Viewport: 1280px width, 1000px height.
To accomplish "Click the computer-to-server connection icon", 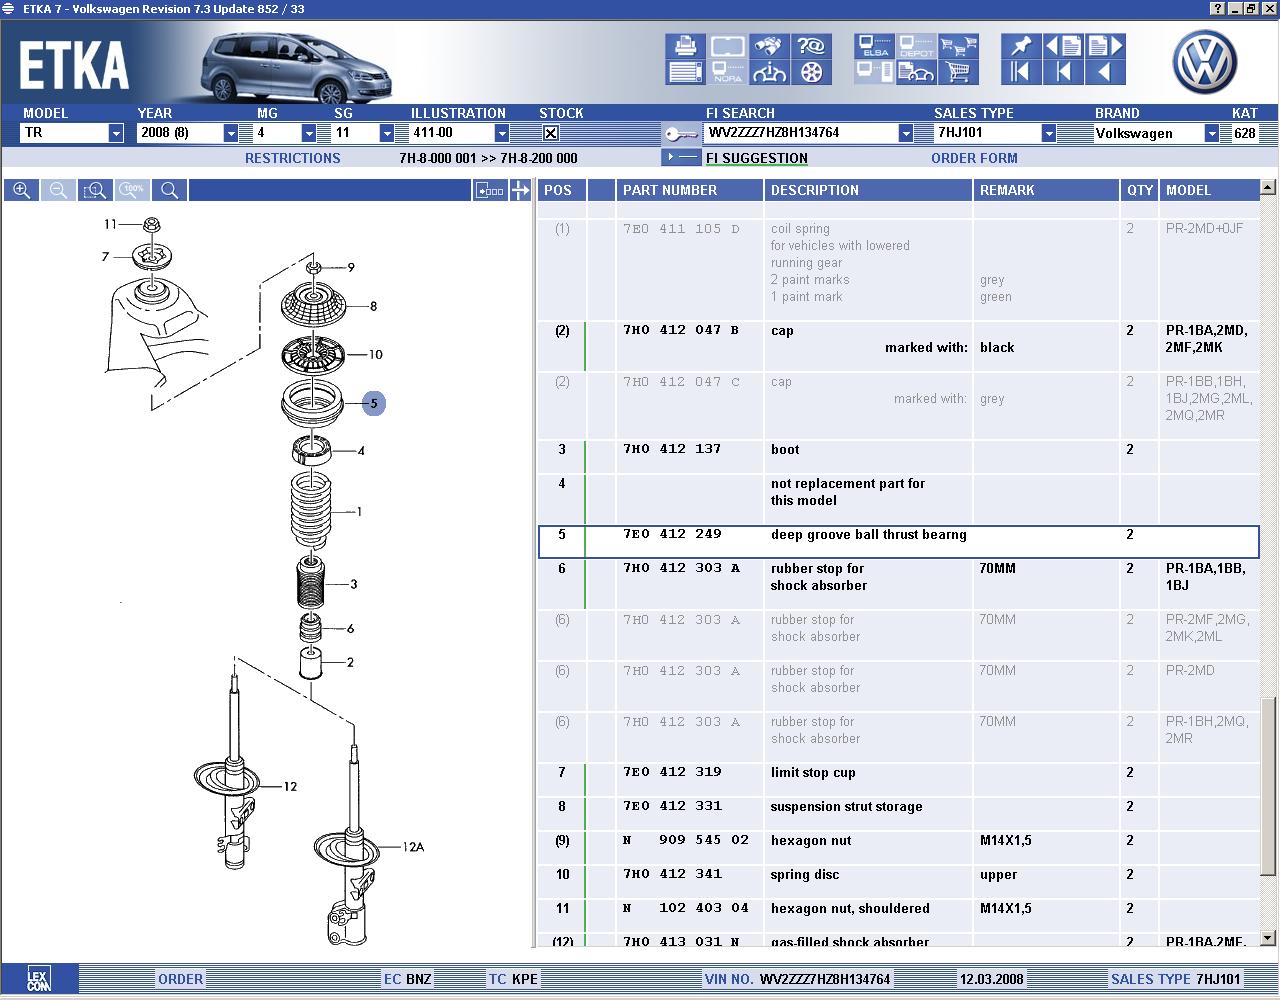I will tap(874, 72).
